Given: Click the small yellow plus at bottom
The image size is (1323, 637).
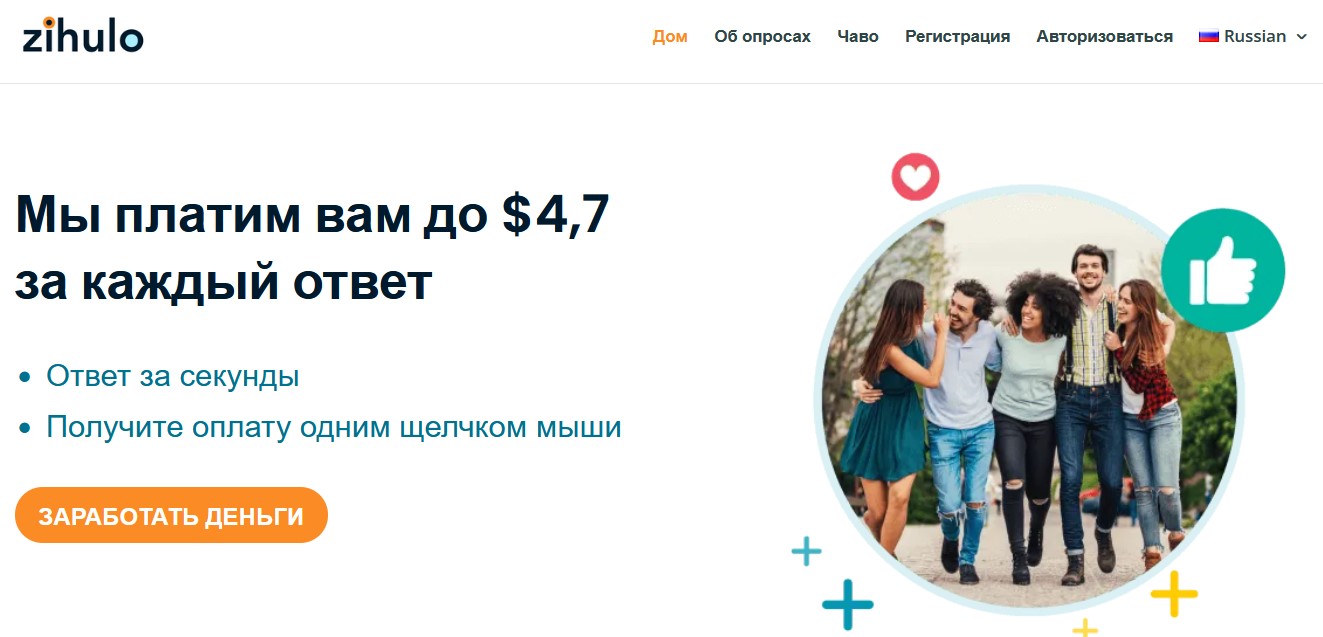Looking at the screenshot, I should coord(1085,628).
